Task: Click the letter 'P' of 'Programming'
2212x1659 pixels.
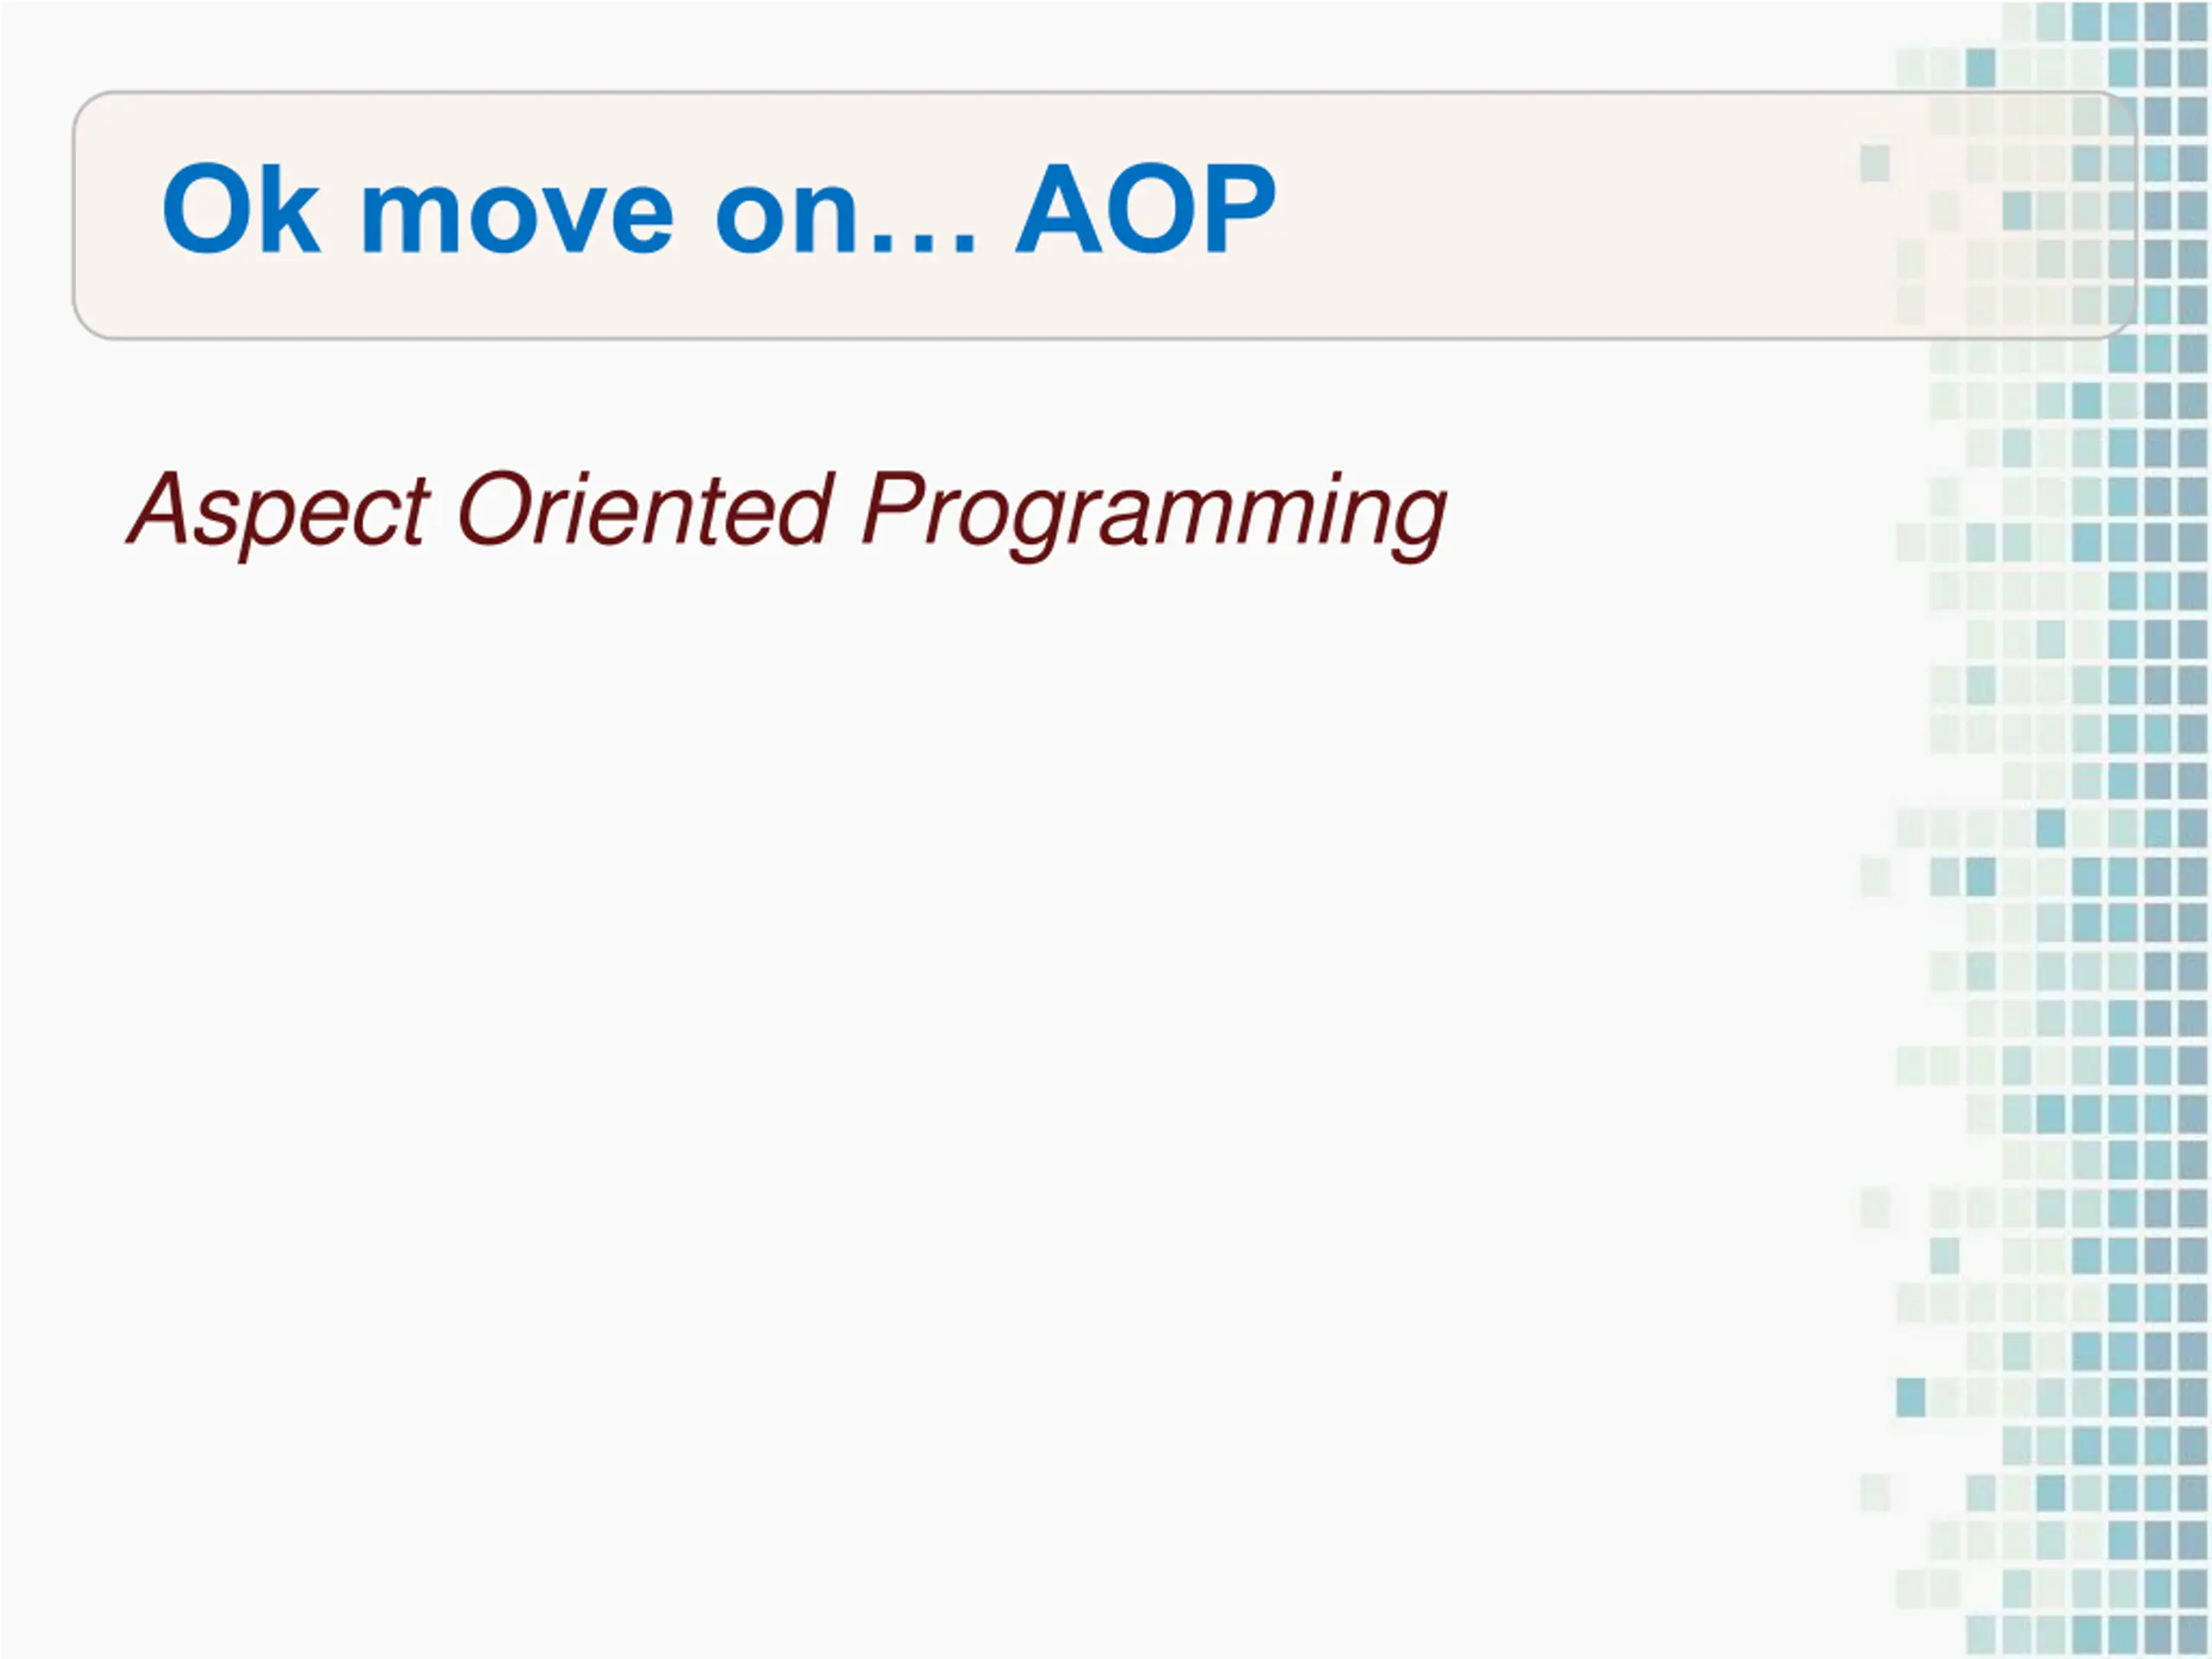Action: point(890,508)
